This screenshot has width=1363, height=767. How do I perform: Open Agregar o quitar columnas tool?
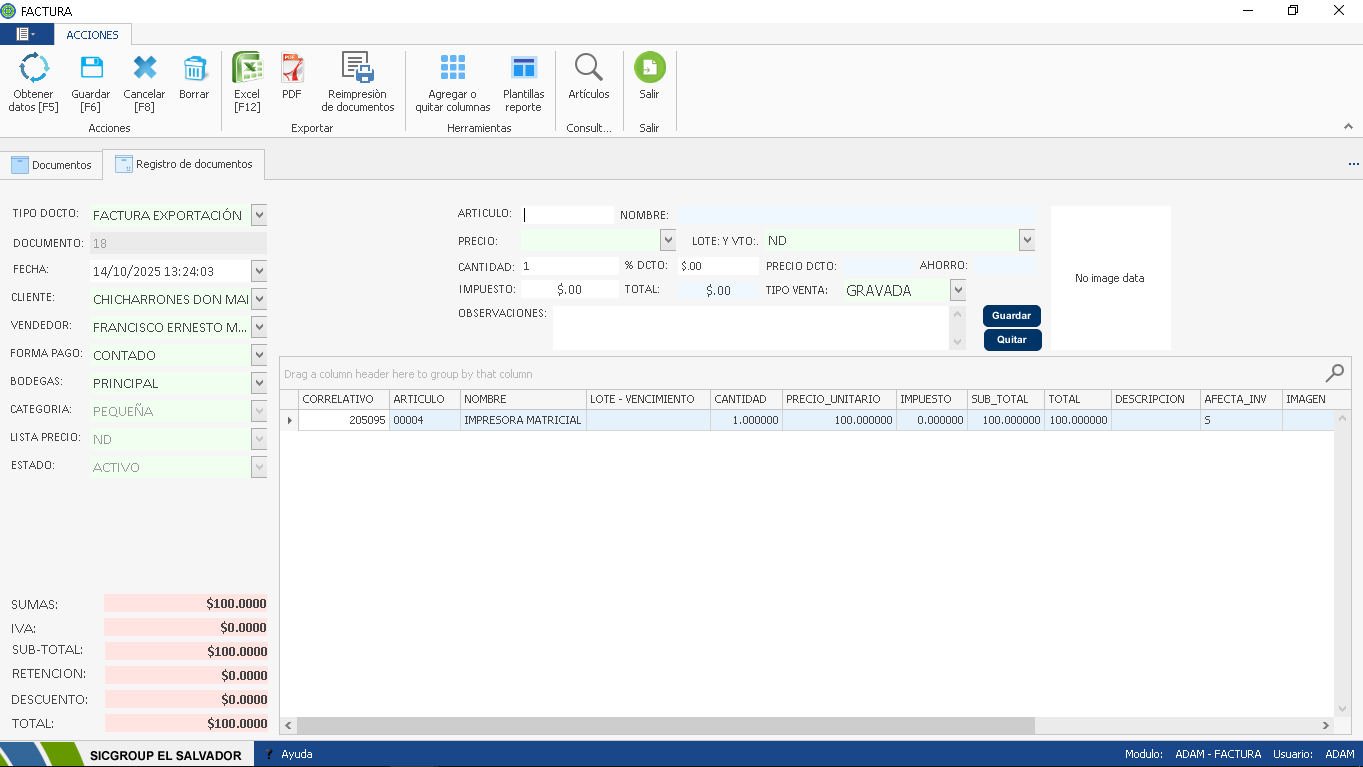(x=453, y=69)
